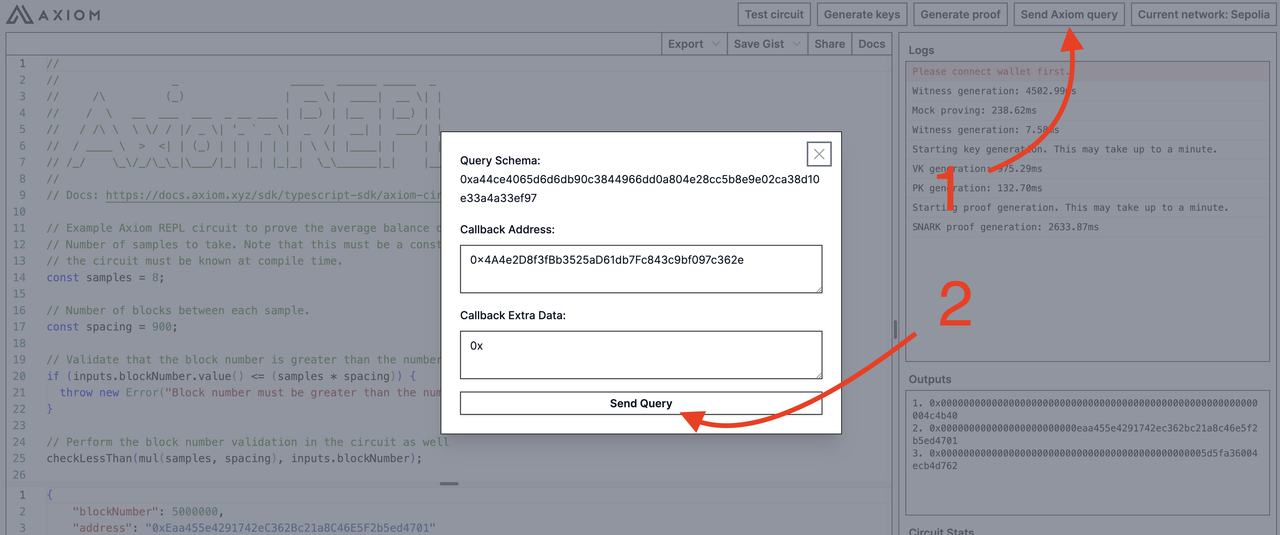Click the Generate keys button
Screen dimensions: 1280x535
(x=863, y=14)
